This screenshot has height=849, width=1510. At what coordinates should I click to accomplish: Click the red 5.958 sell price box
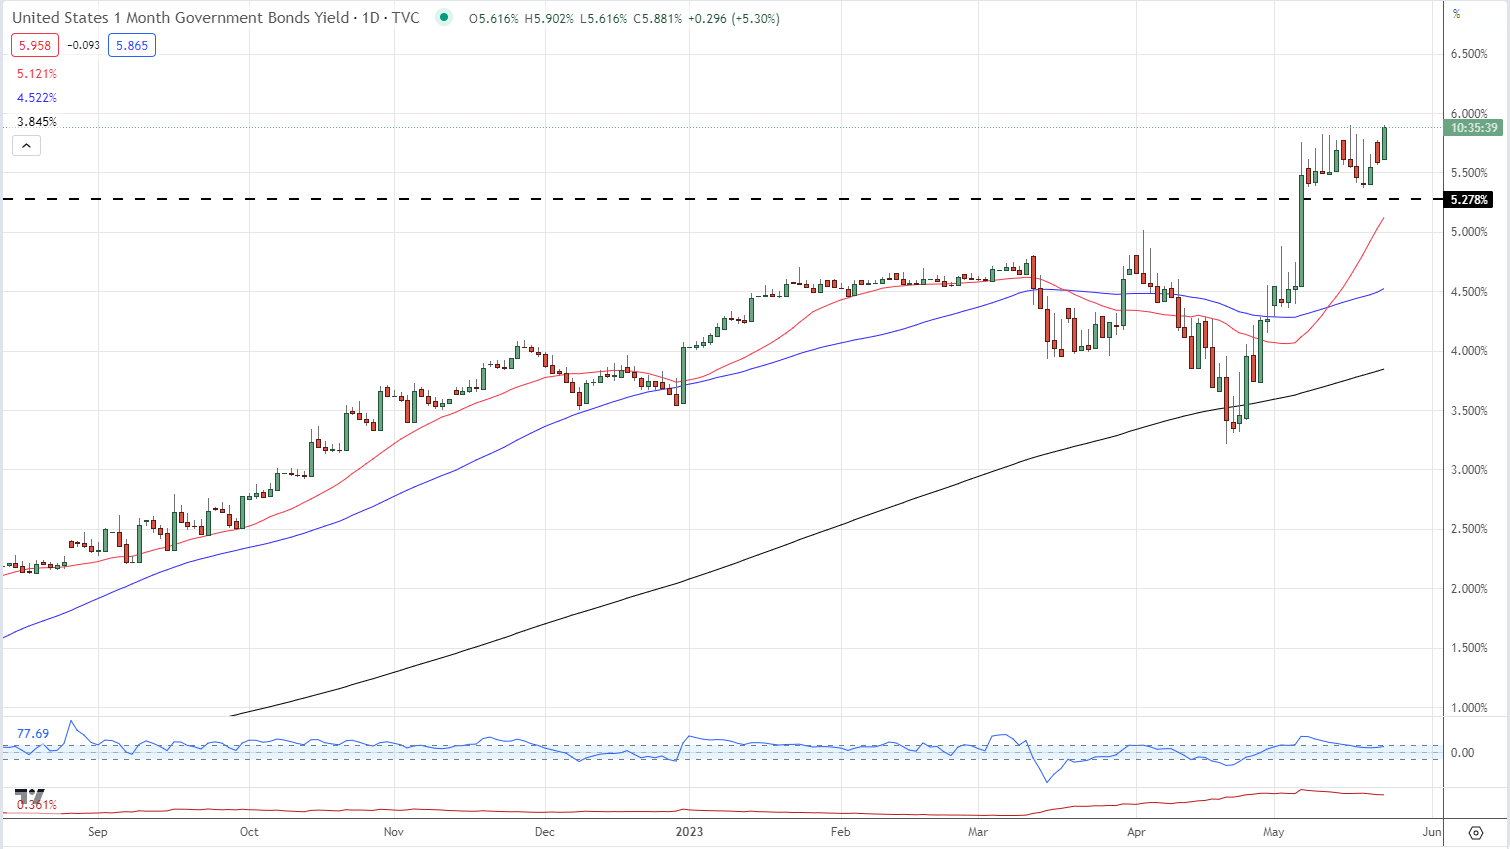pos(35,45)
